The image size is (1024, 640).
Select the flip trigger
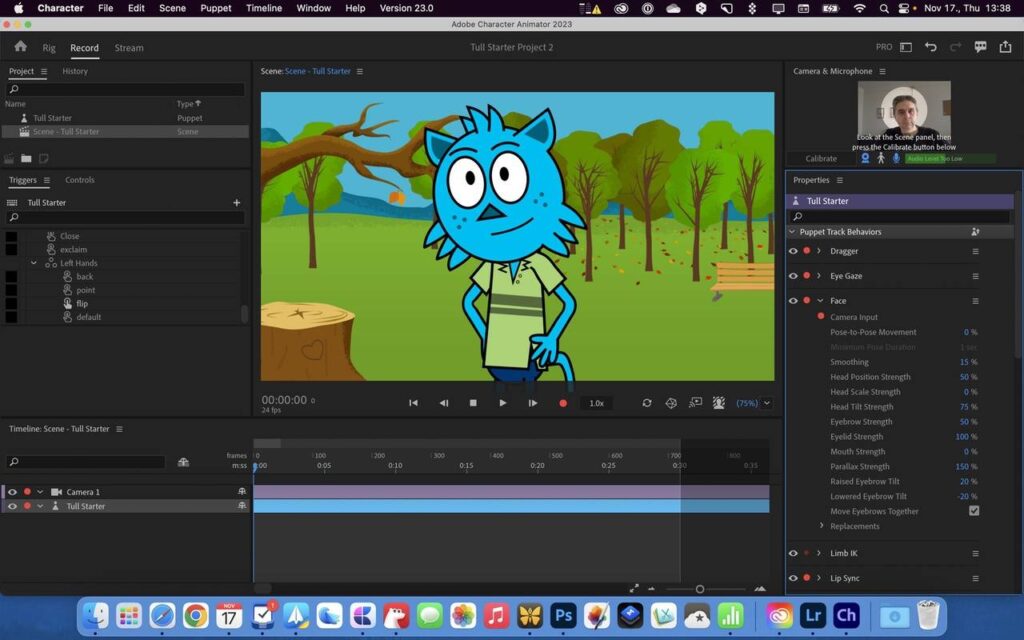82,304
